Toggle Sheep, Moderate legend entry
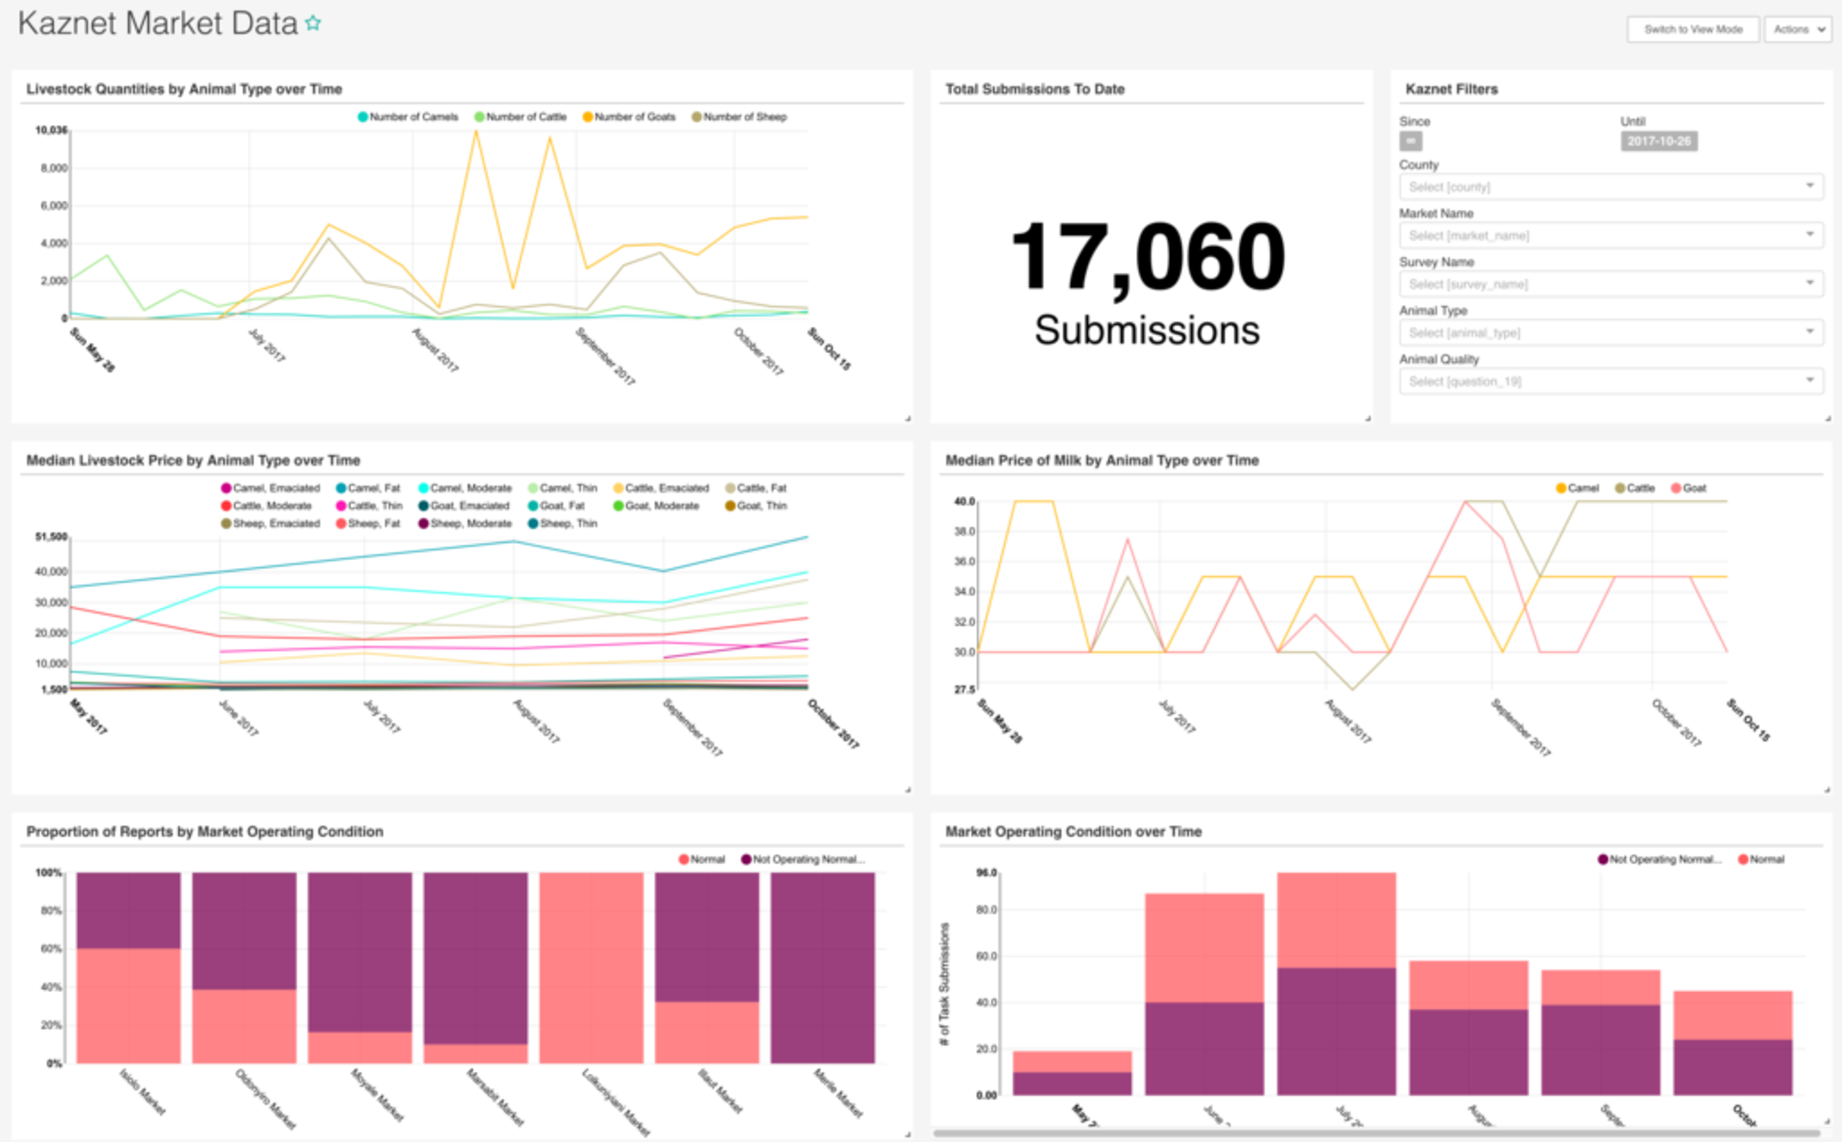 (x=465, y=524)
